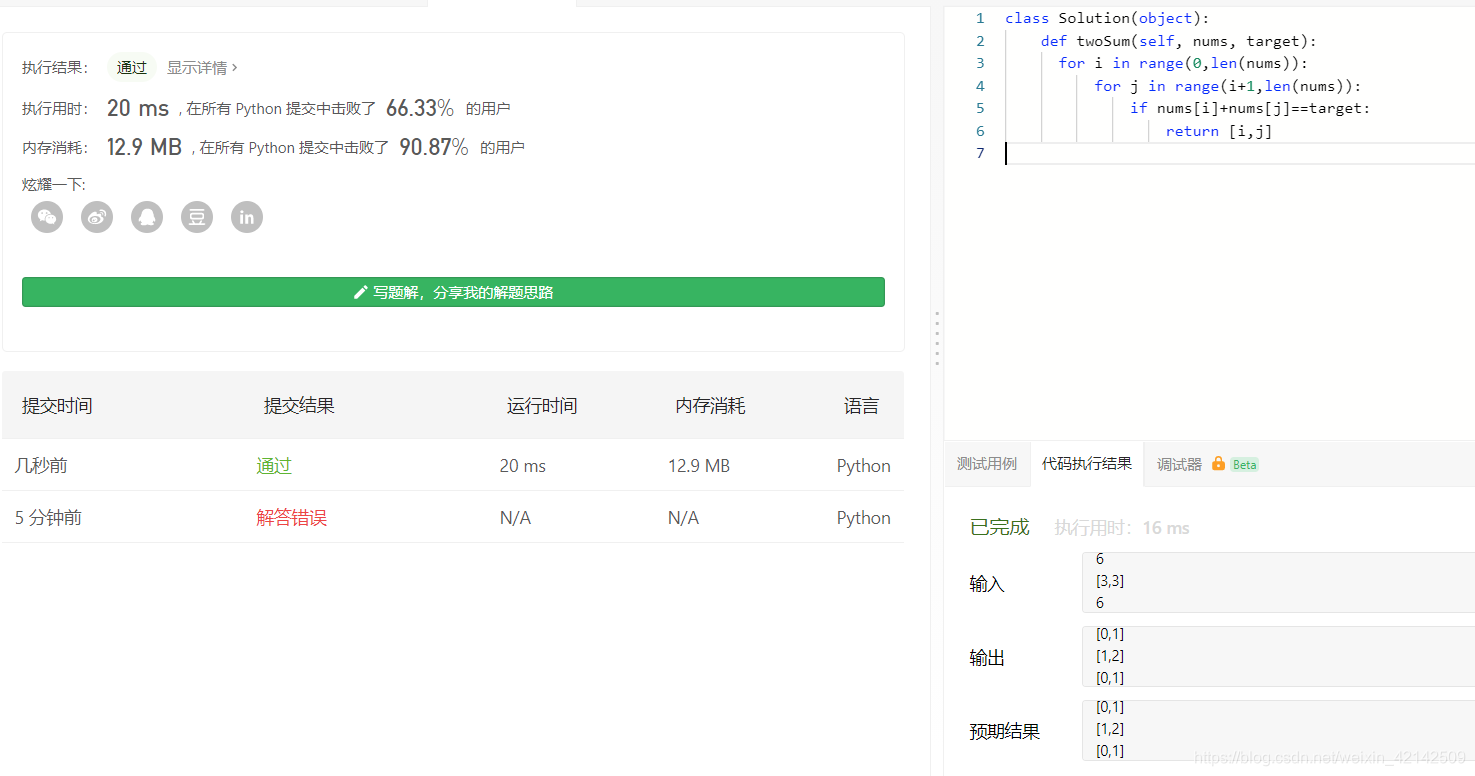Viewport: 1475px width, 776px height.
Task: Share result via LinkedIn icon
Action: (x=247, y=217)
